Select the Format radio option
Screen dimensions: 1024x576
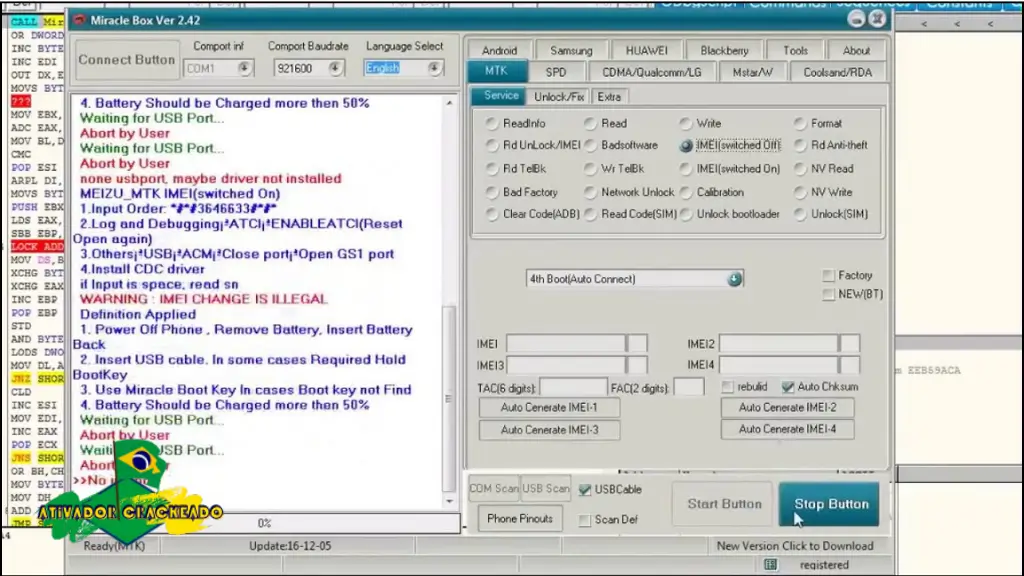pyautogui.click(x=800, y=123)
